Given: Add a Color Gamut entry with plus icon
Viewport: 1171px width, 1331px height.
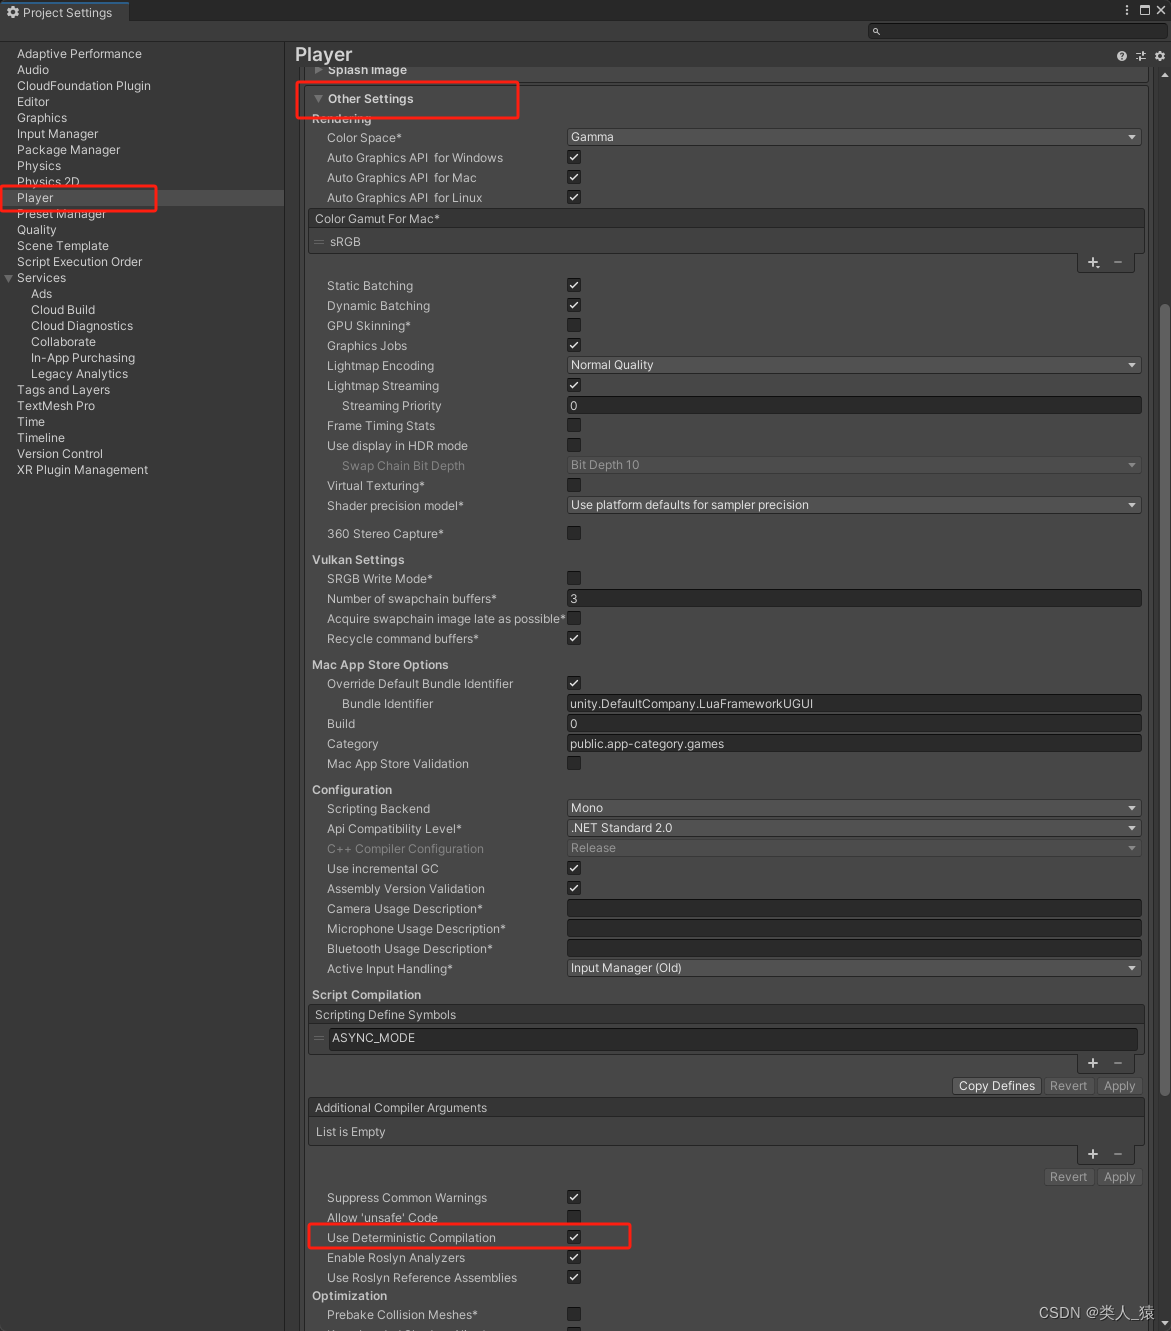Looking at the screenshot, I should pyautogui.click(x=1092, y=262).
